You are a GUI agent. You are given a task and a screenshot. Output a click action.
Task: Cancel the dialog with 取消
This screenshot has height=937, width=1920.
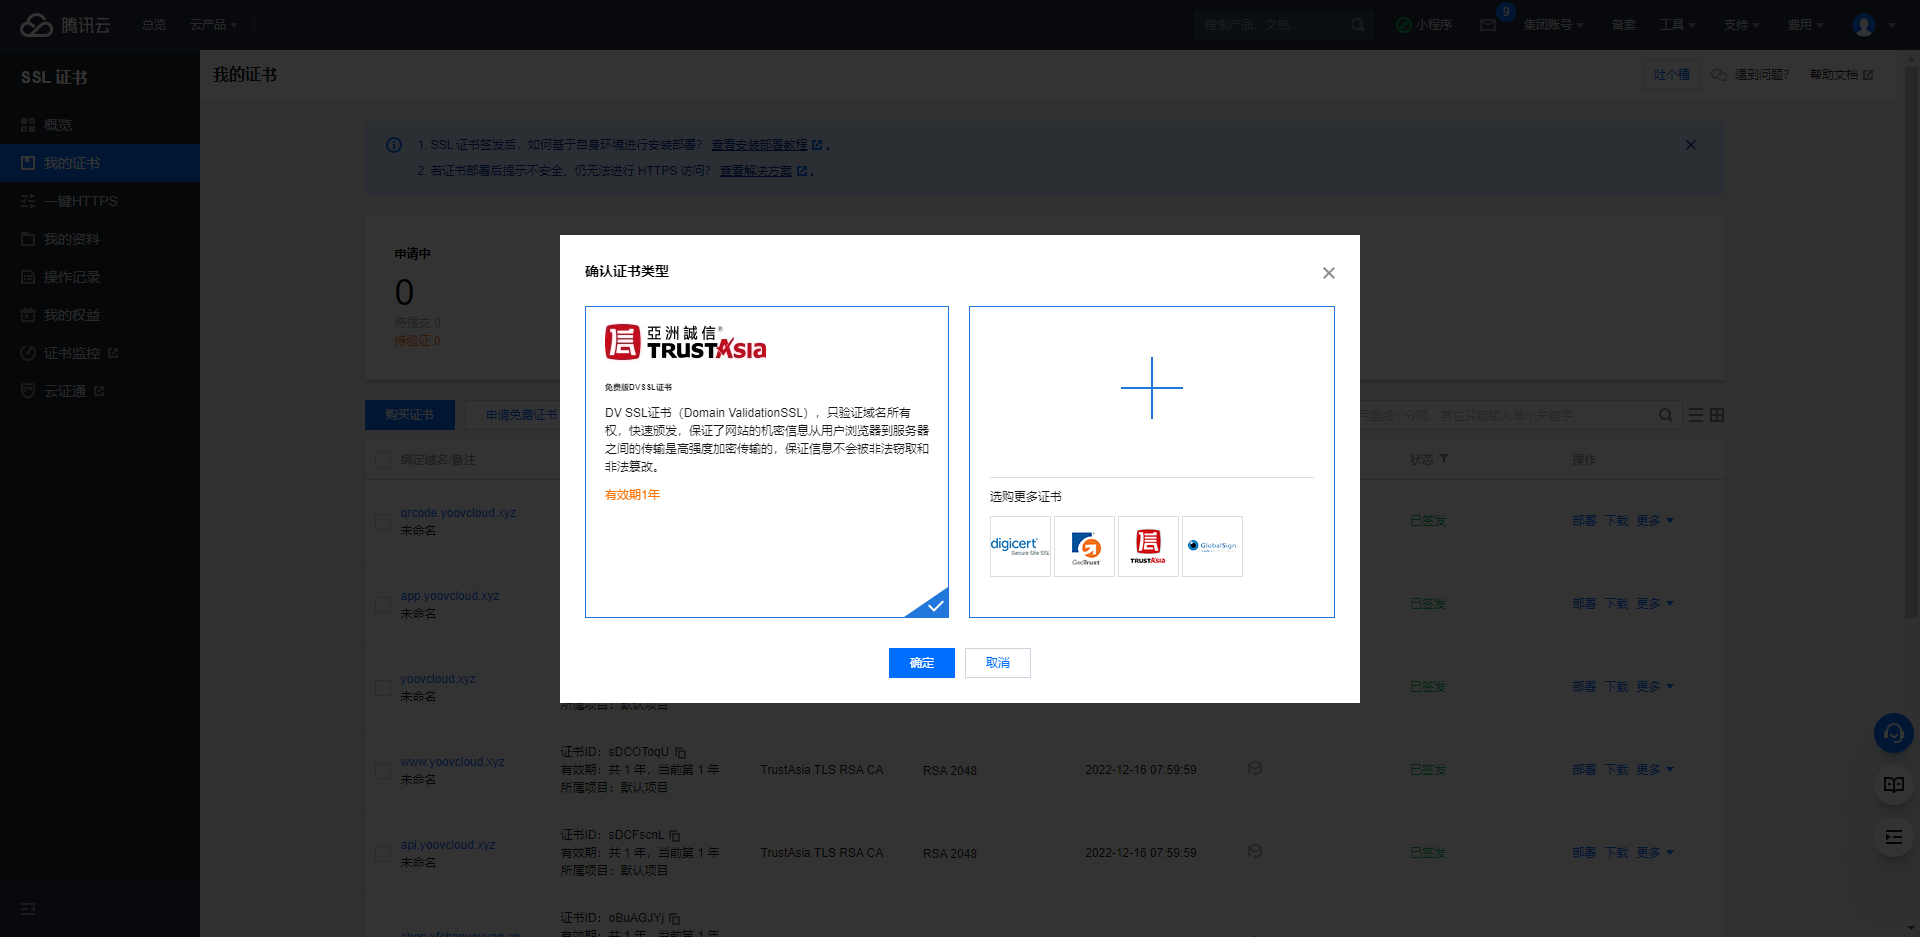coord(998,663)
